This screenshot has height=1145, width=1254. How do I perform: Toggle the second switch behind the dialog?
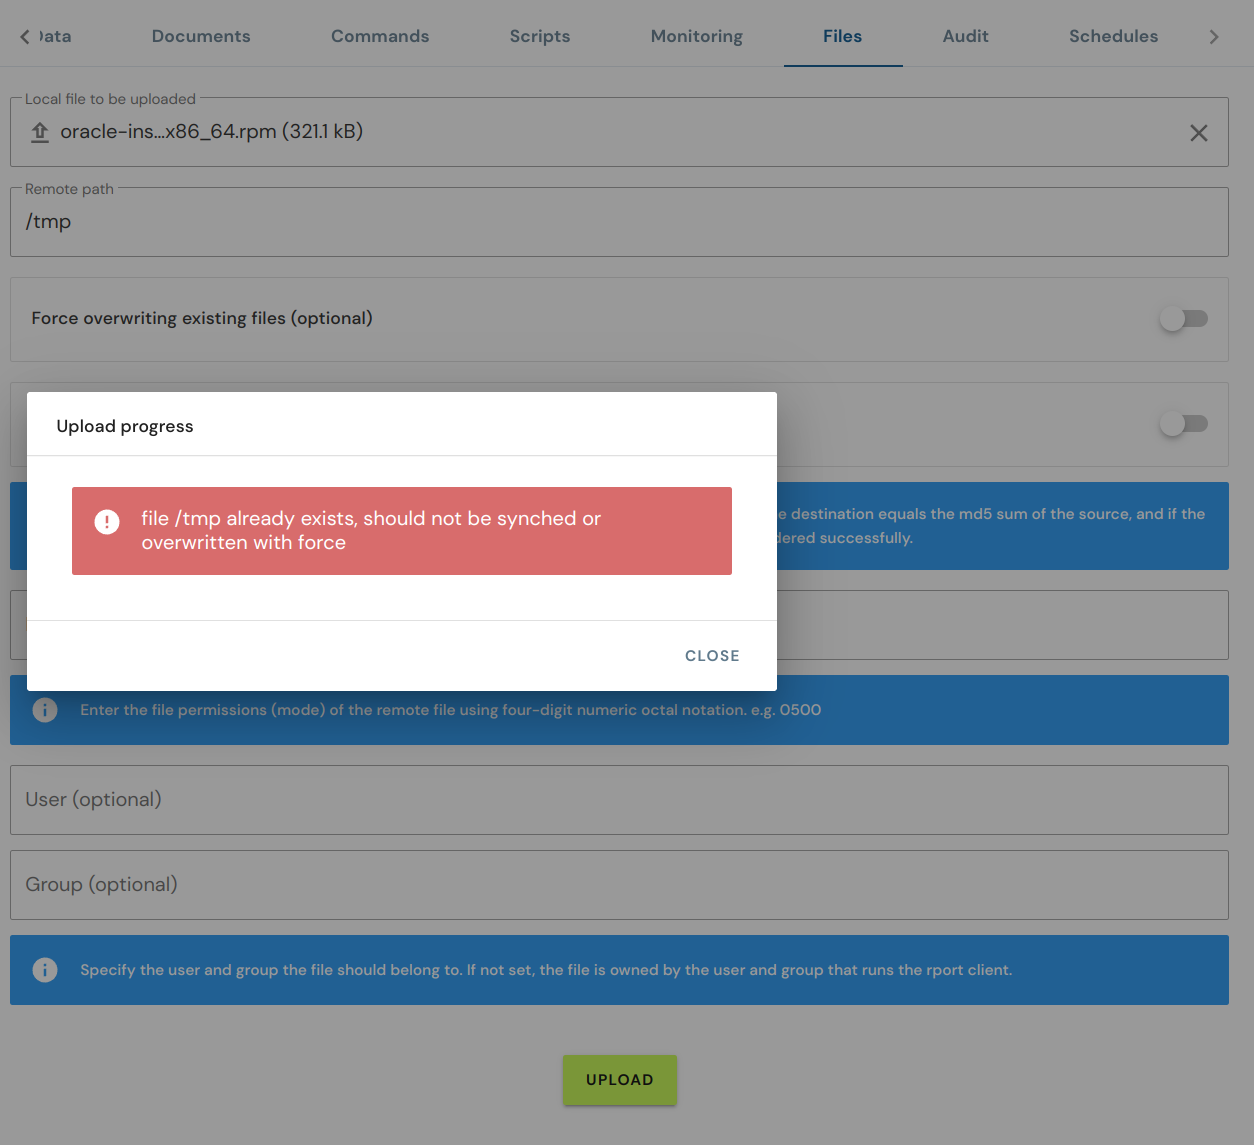click(x=1184, y=424)
